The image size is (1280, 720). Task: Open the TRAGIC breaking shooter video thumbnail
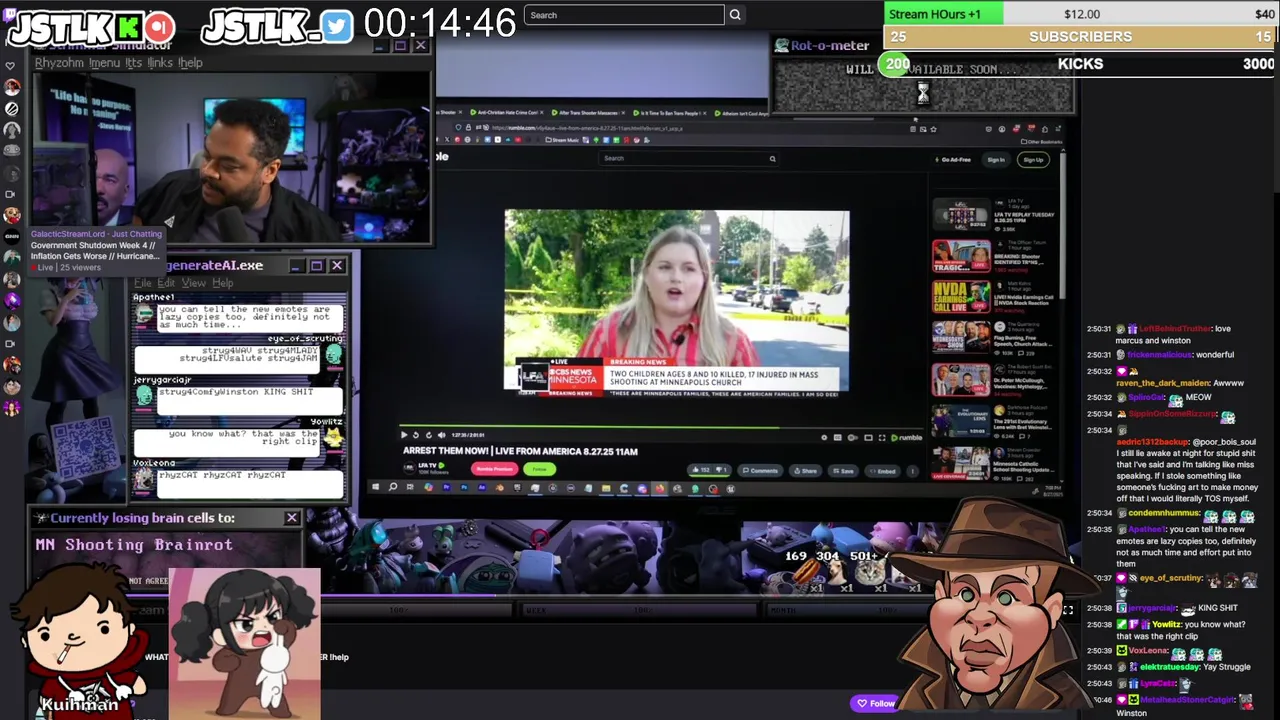click(x=961, y=256)
